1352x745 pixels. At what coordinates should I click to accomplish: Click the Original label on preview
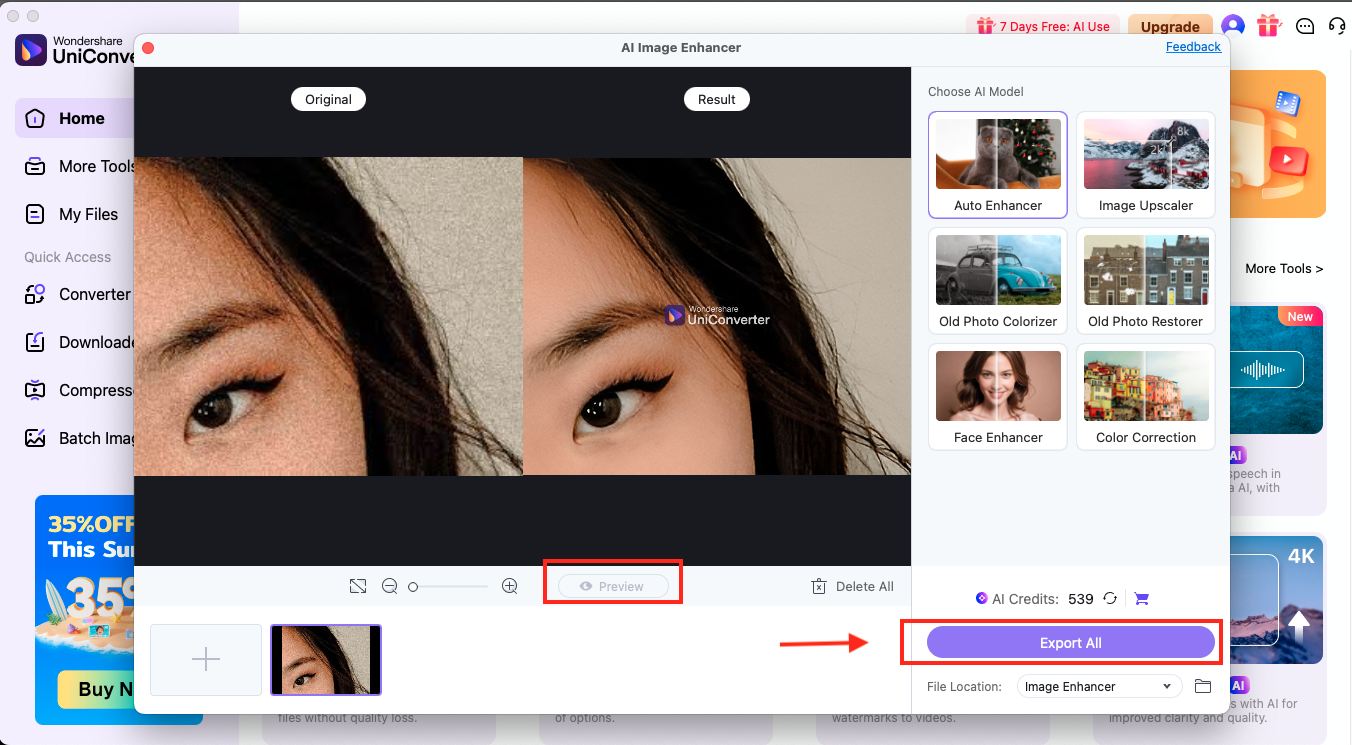click(328, 99)
